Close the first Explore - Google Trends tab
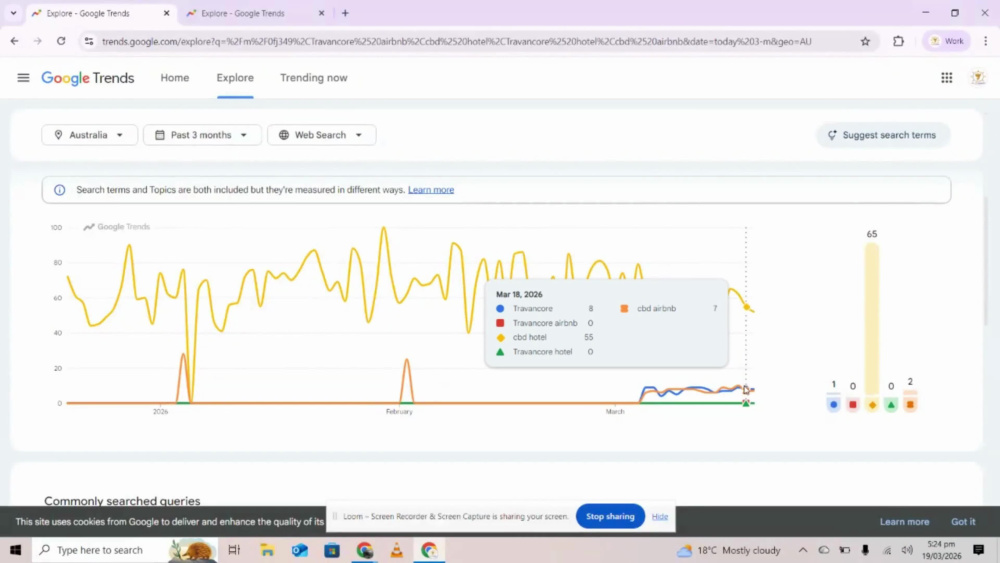Viewport: 1000px width, 563px height. coord(166,13)
